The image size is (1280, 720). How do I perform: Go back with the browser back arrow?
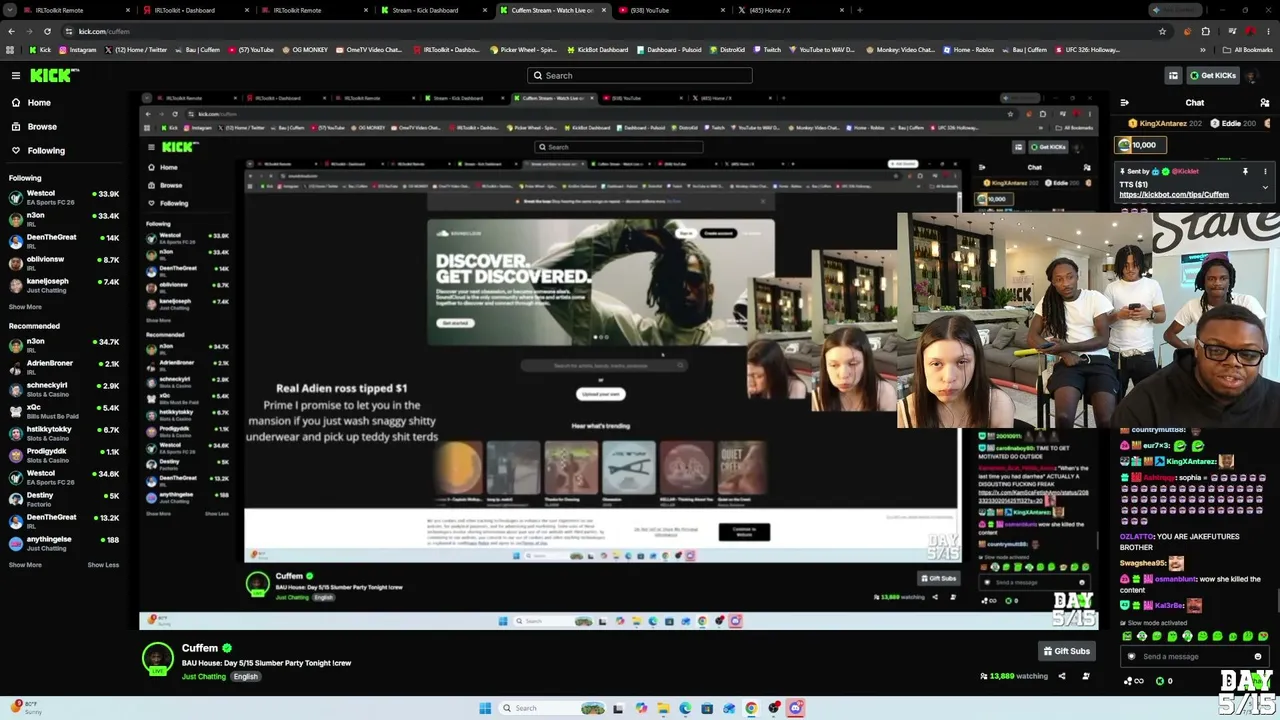click(x=11, y=31)
